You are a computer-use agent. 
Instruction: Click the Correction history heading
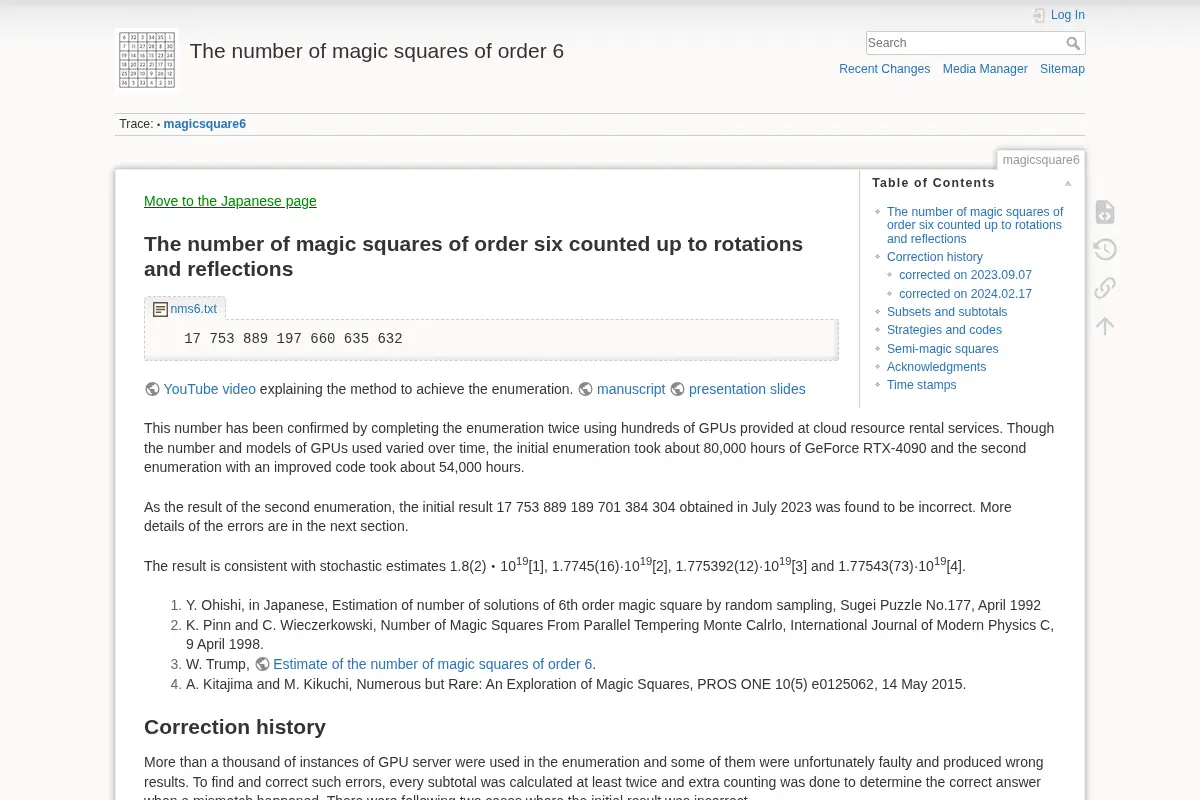click(x=235, y=727)
